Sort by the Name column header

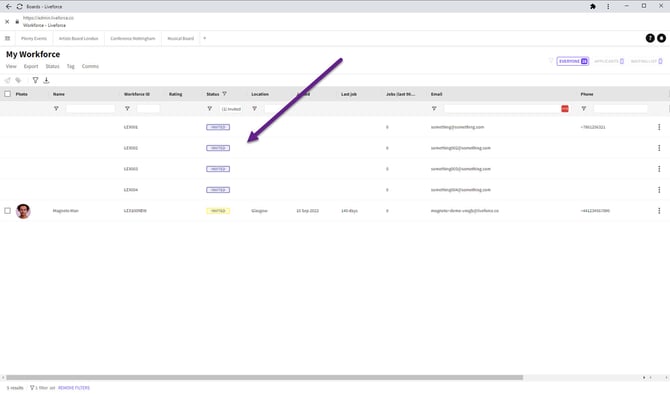click(59, 94)
